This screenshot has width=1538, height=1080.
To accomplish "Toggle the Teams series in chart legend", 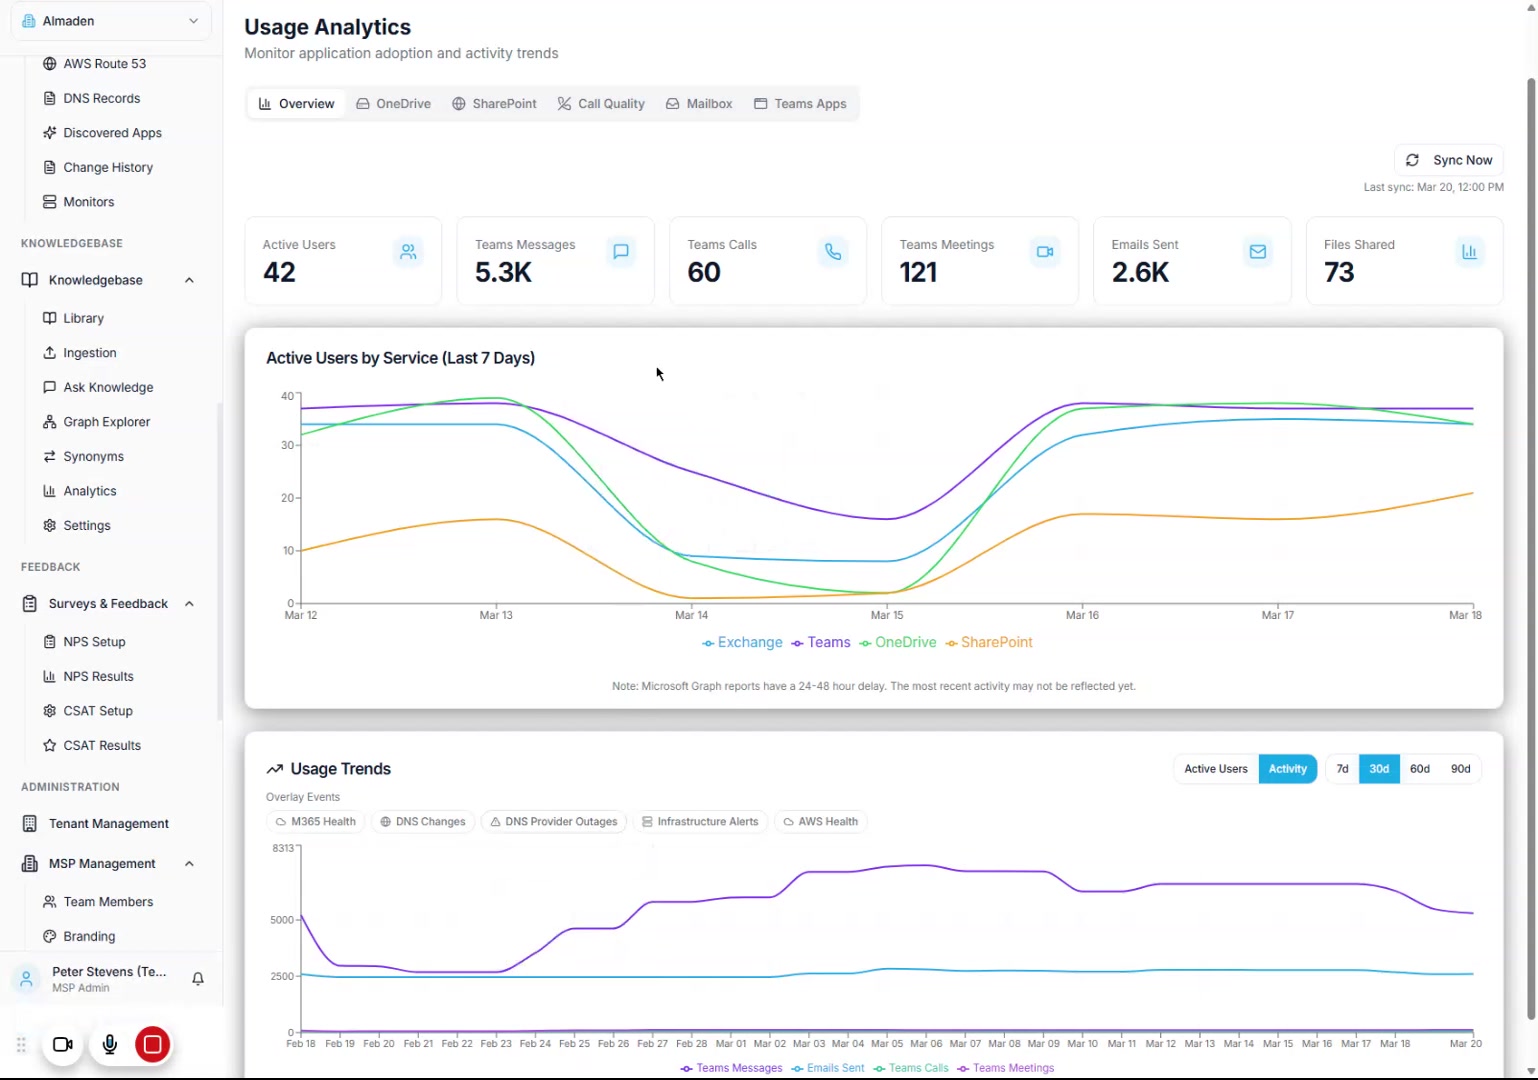I will tap(821, 643).
